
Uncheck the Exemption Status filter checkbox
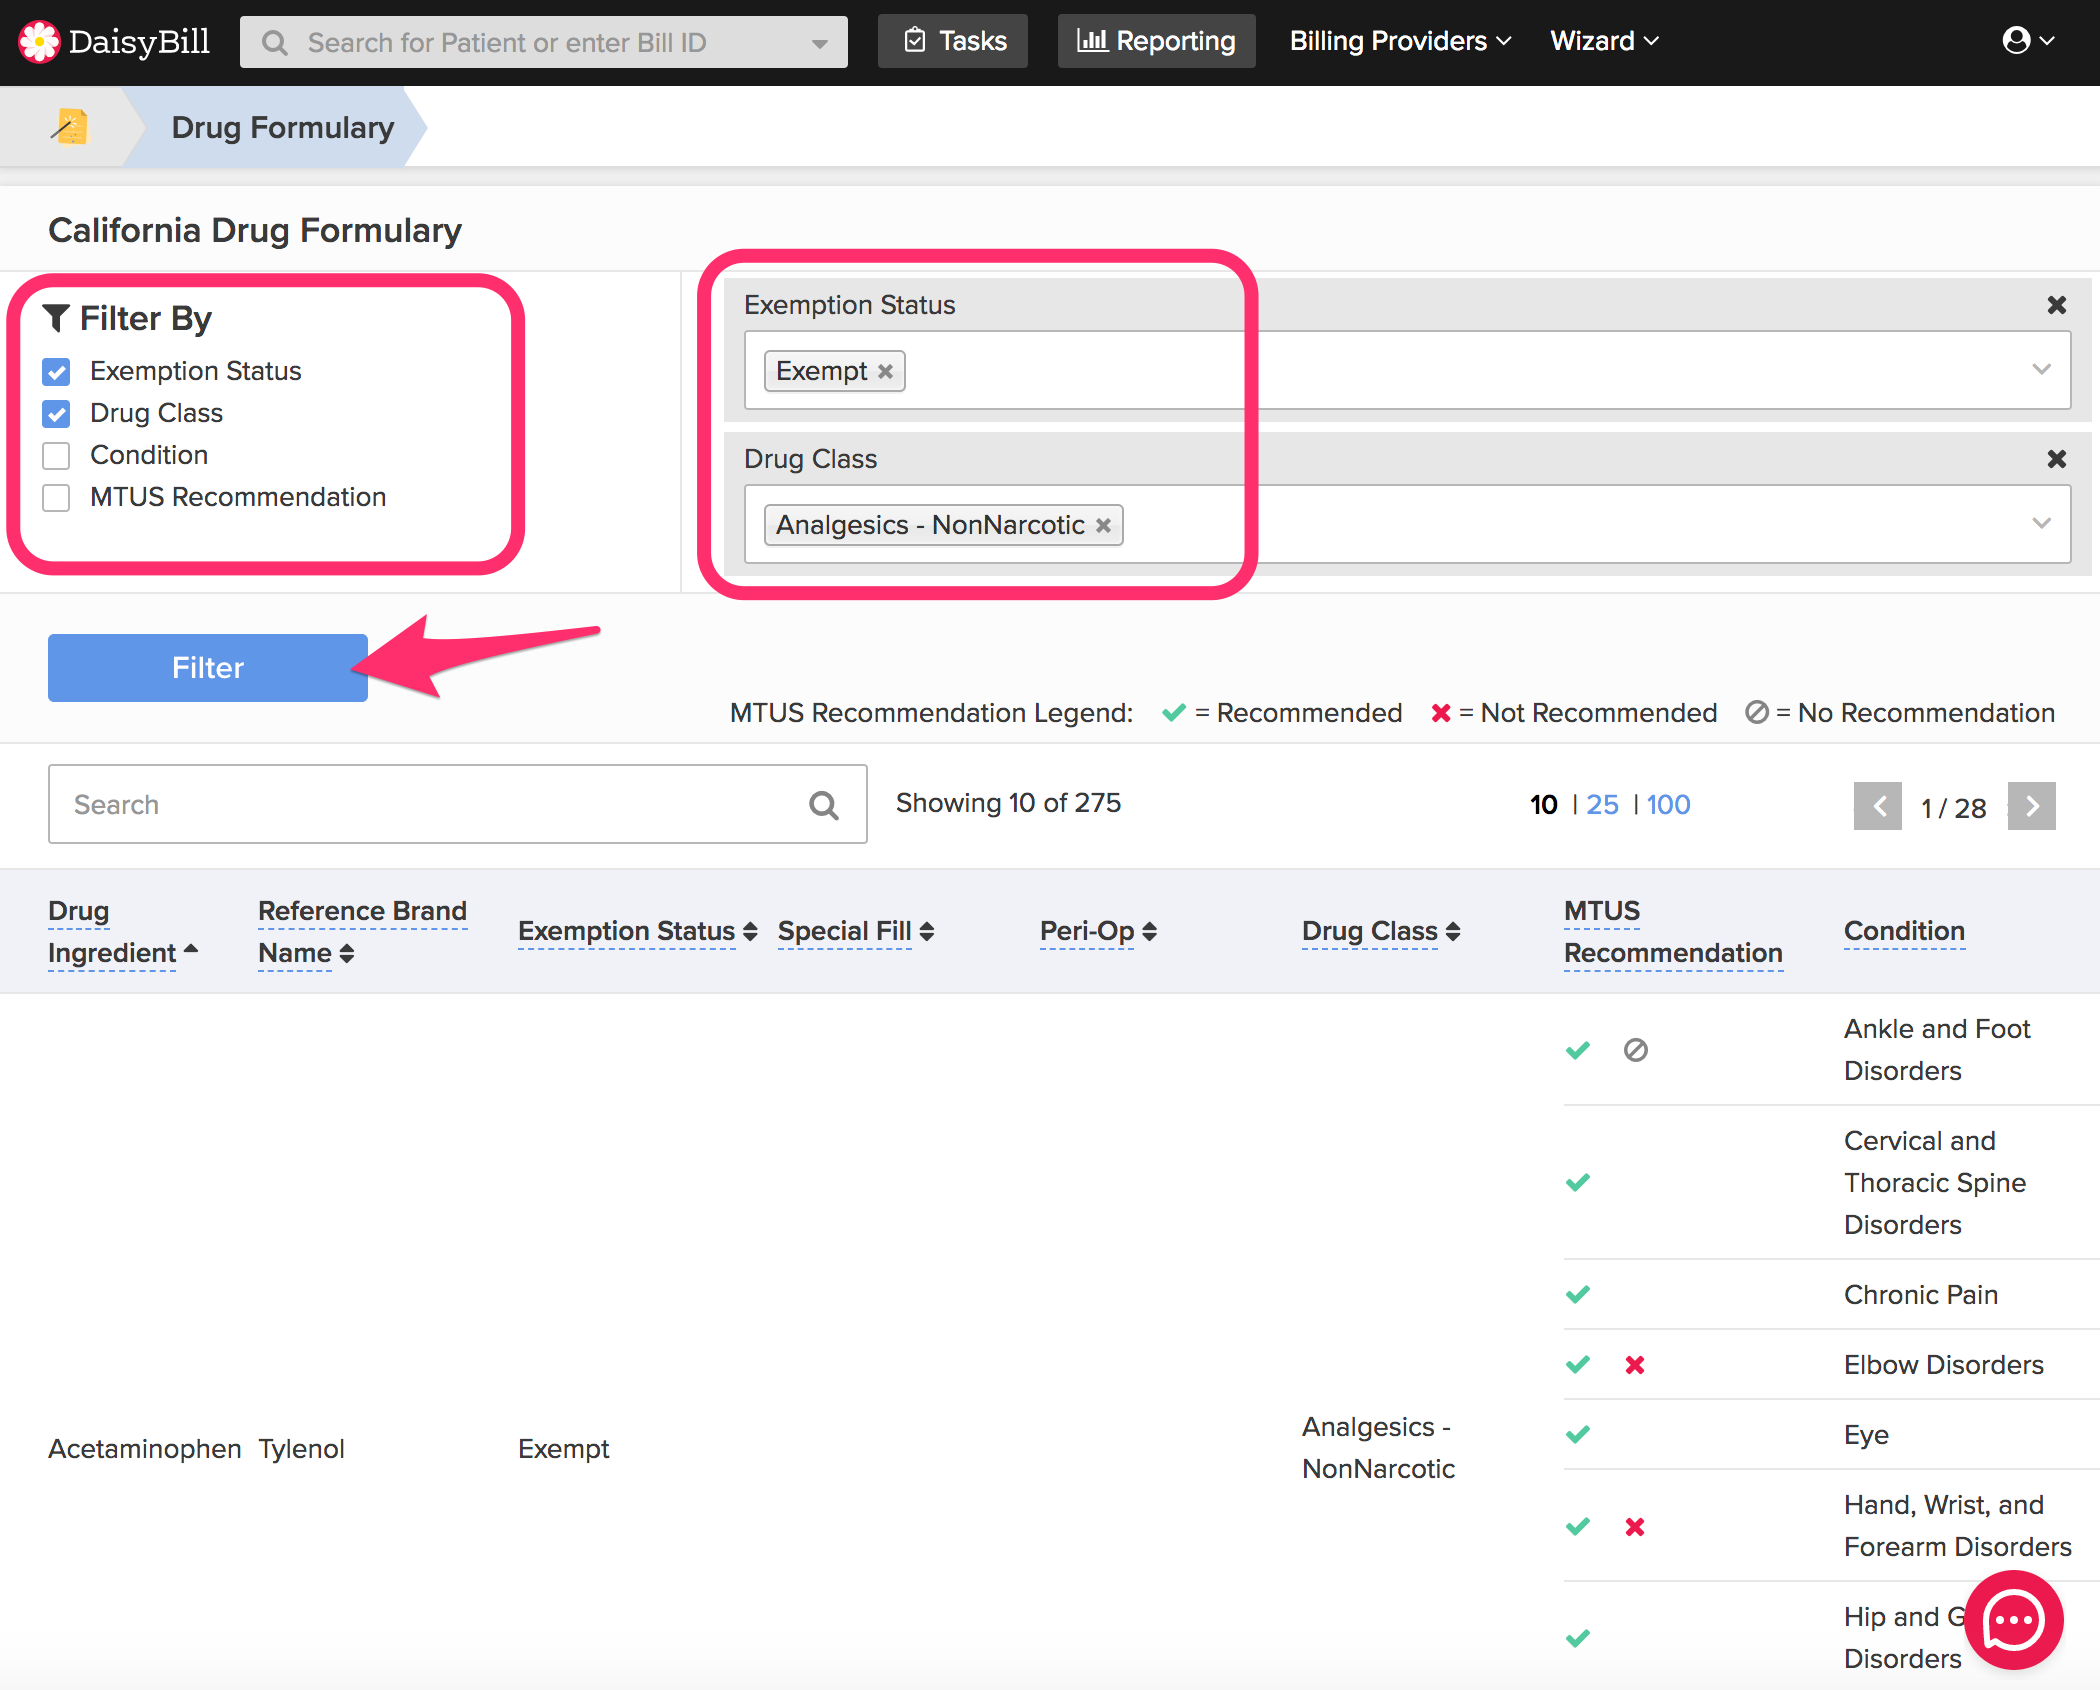click(57, 372)
